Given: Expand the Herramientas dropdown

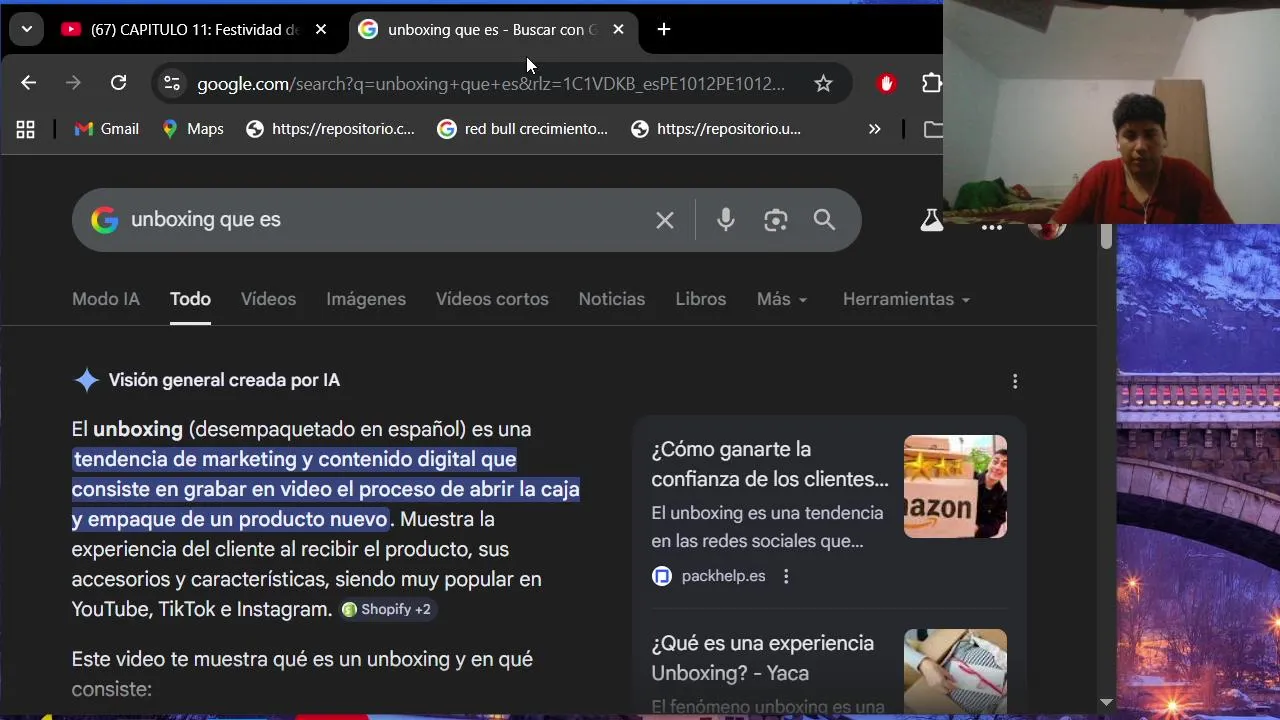Looking at the screenshot, I should (x=906, y=299).
